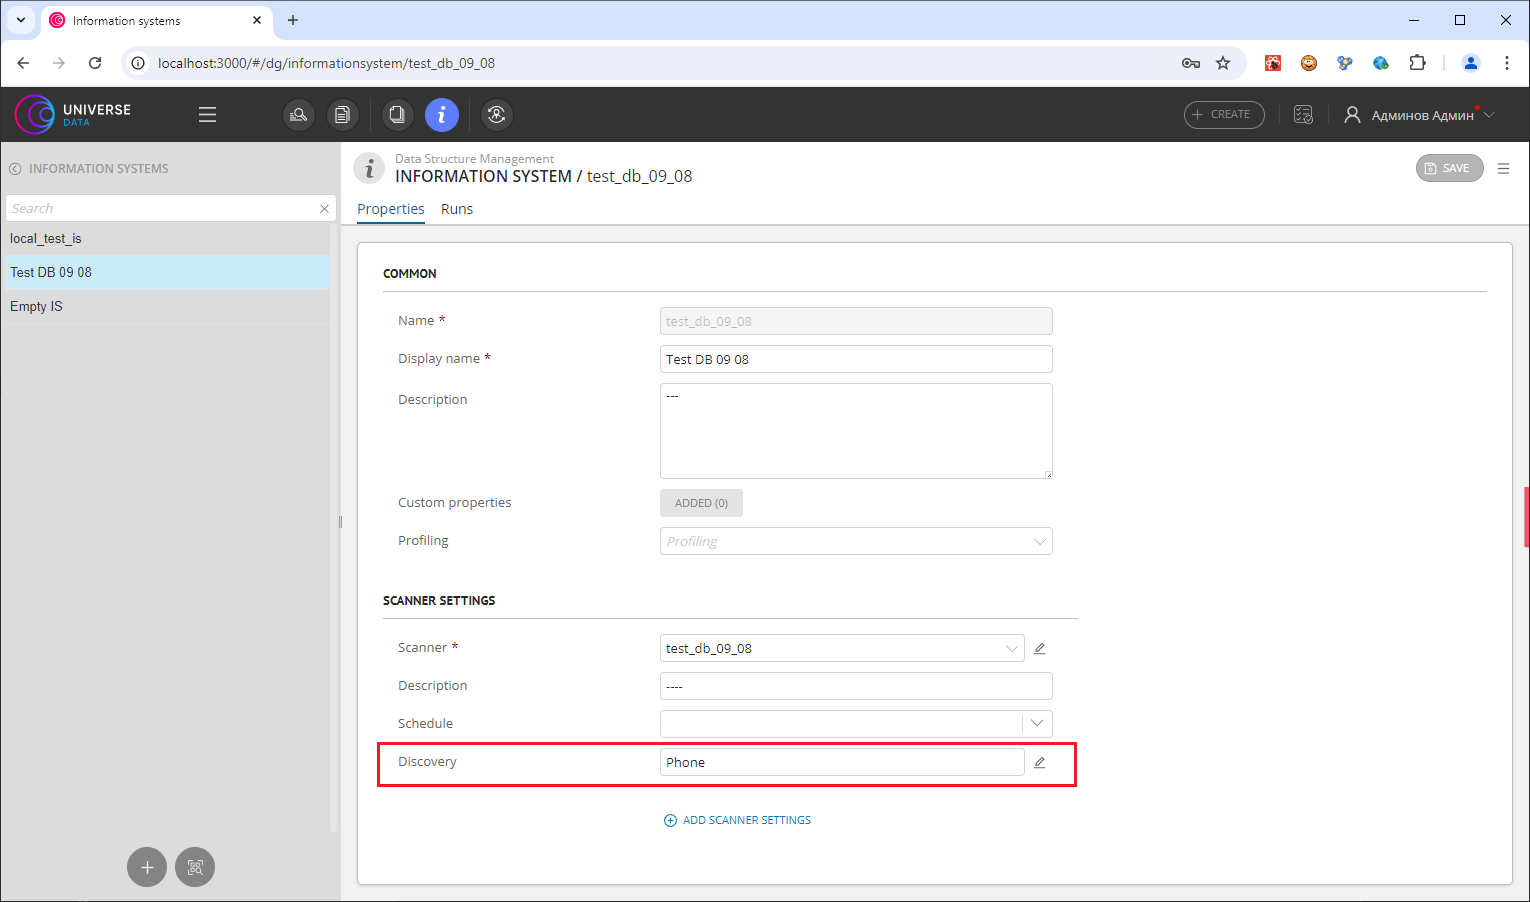This screenshot has height=902, width=1530.
Task: Switch to the Runs tab
Action: click(457, 209)
